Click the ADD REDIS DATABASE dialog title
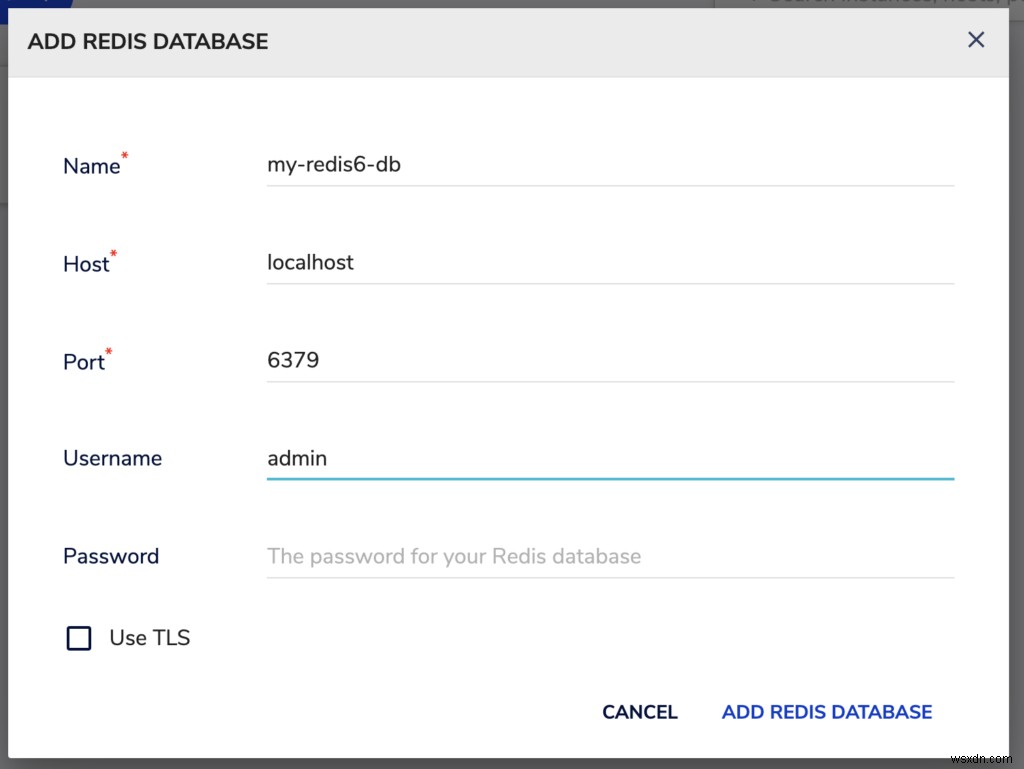 (147, 42)
